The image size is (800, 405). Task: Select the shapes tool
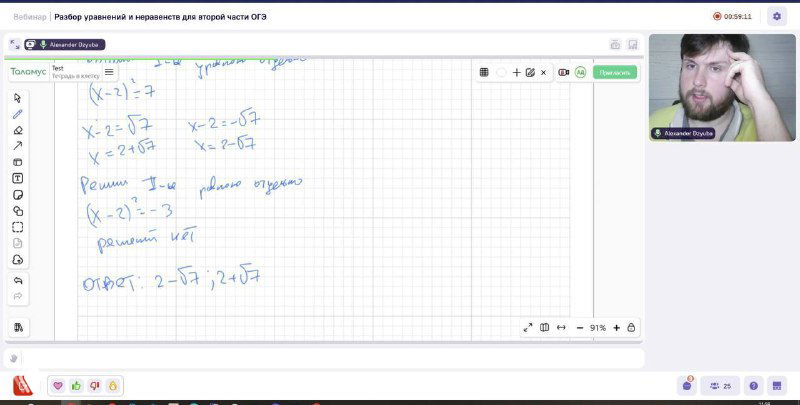tap(18, 211)
